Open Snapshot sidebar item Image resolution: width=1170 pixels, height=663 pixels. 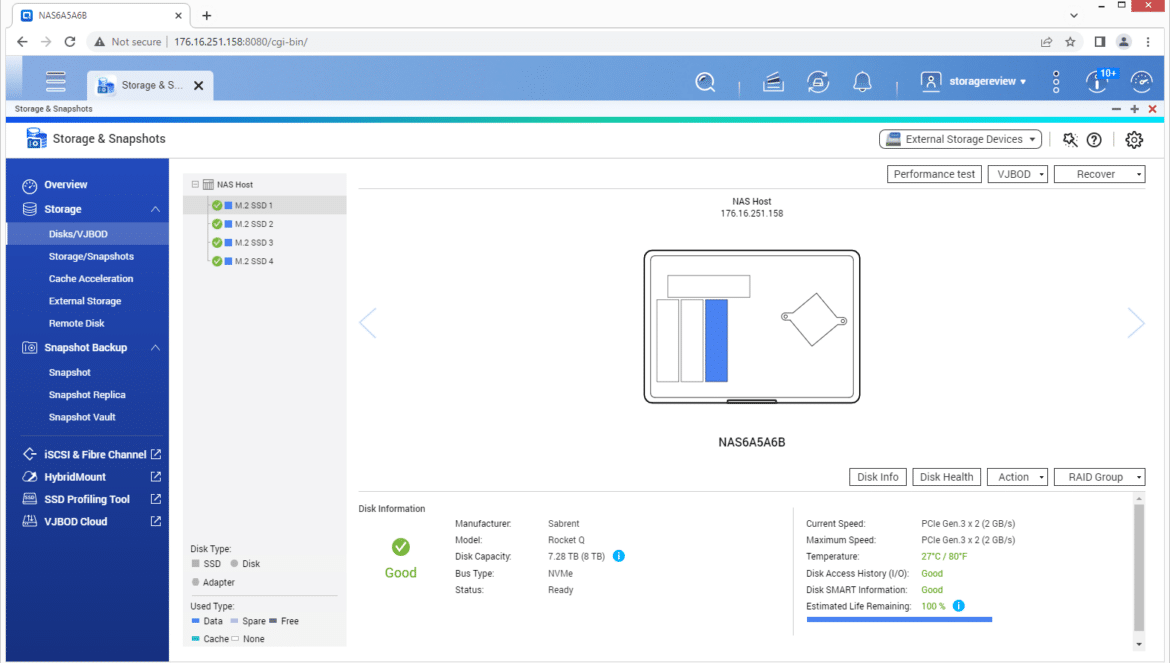[x=69, y=373]
